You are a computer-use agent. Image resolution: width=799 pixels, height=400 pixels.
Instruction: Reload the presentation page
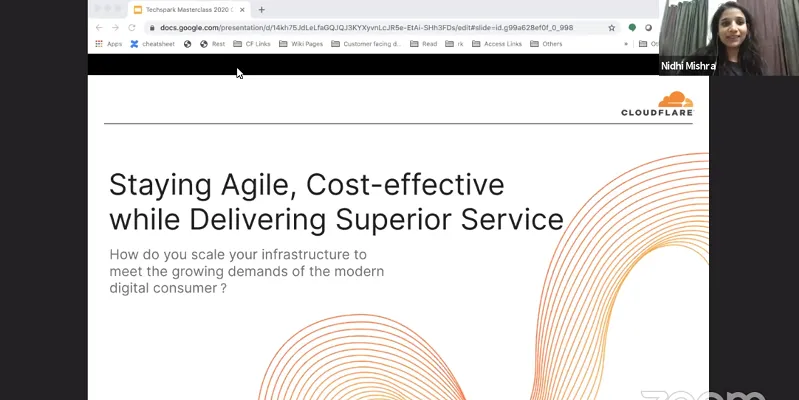pyautogui.click(x=132, y=28)
